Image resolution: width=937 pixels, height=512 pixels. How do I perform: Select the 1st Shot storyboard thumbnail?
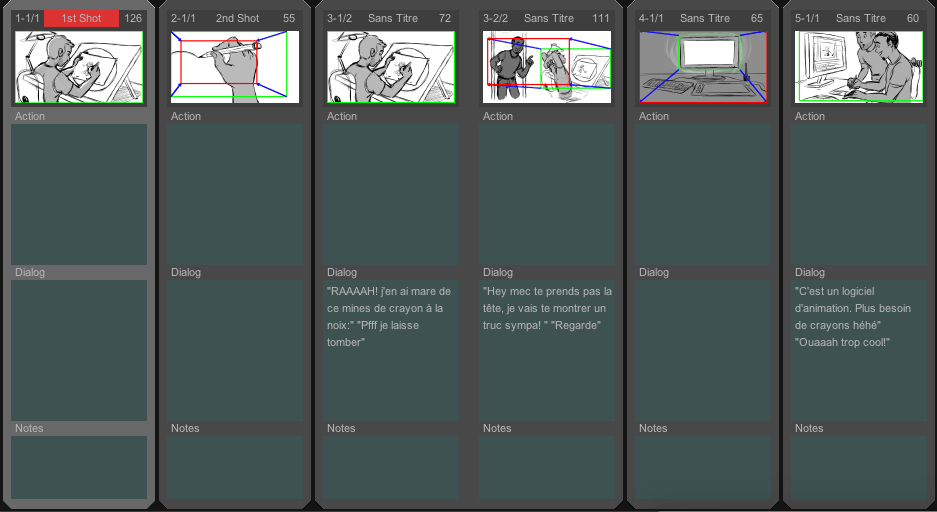tap(79, 67)
